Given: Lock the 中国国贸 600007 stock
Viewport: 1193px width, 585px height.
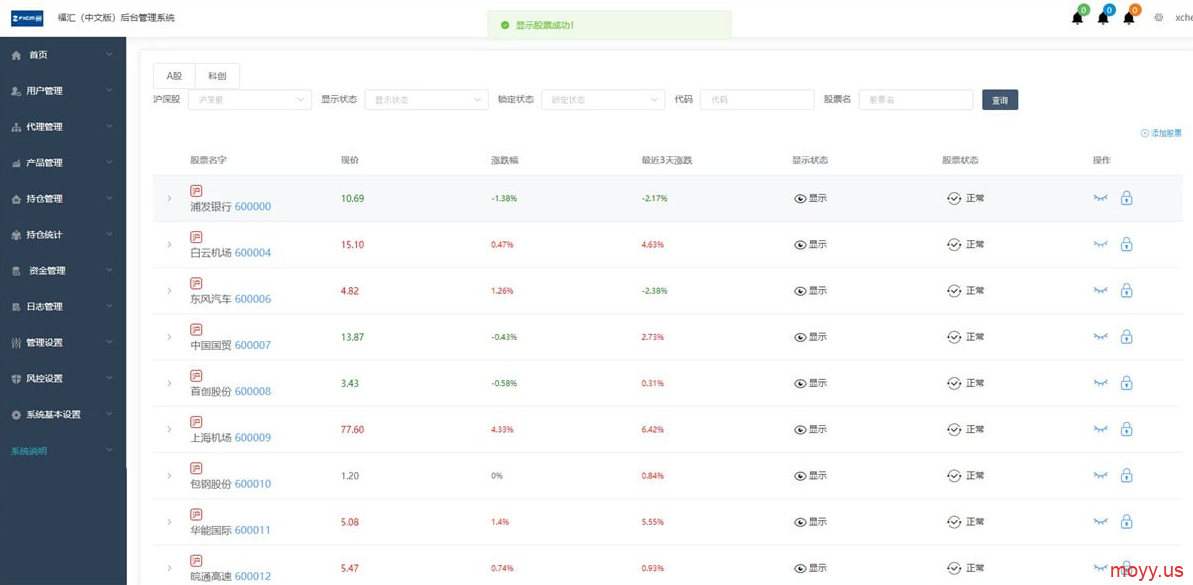Looking at the screenshot, I should (1127, 337).
